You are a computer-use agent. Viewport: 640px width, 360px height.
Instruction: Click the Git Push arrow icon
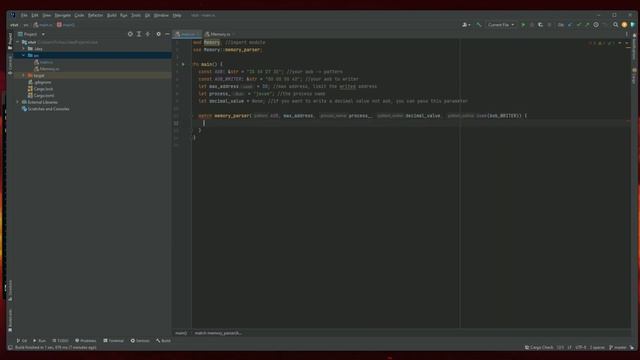587,25
